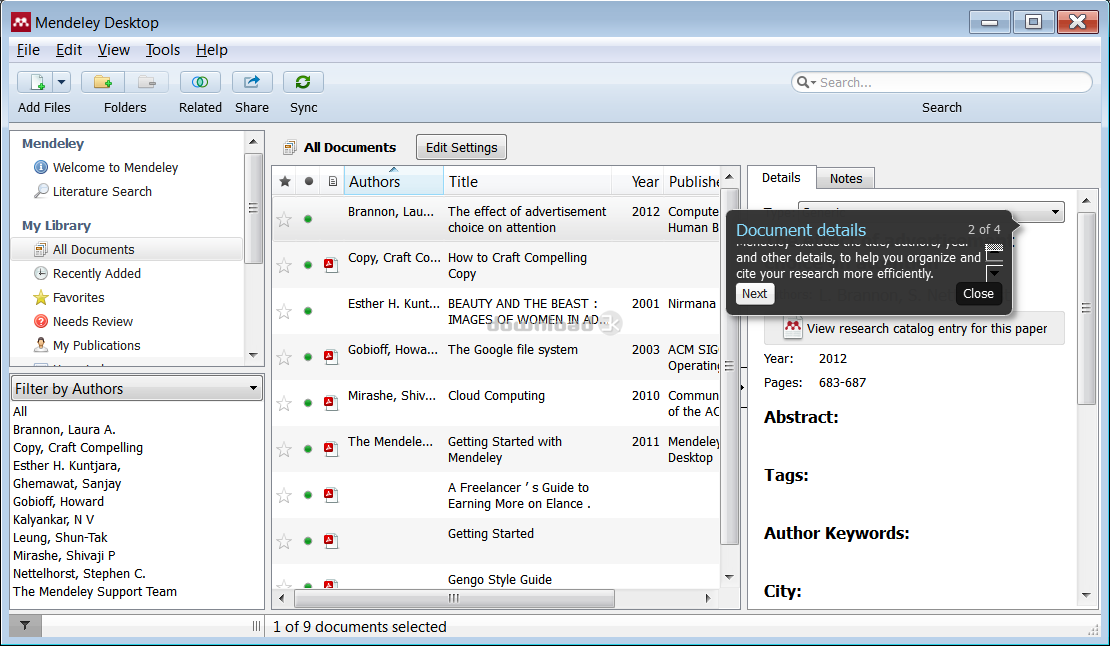Open PDF icon for The Google file system
Viewport: 1110px width, 646px height.
(x=331, y=357)
